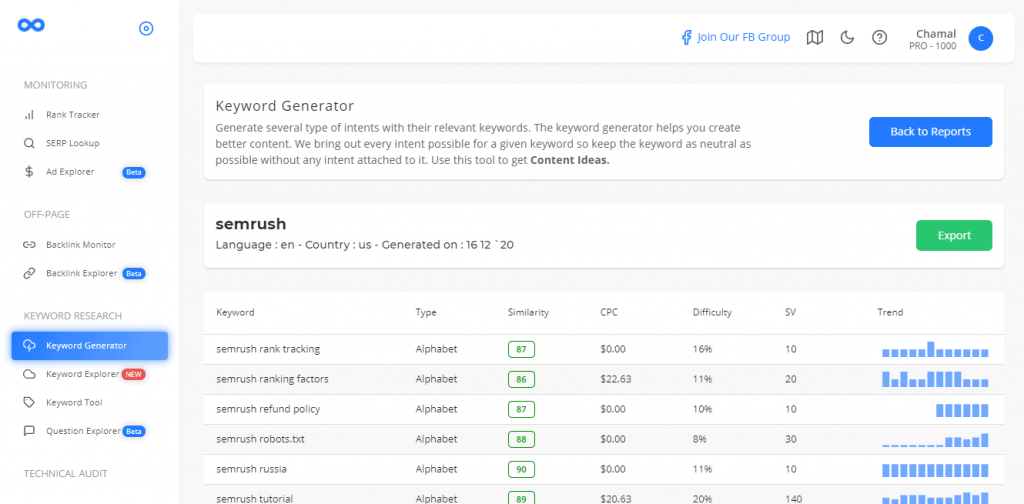1024x504 pixels.
Task: Sort by Similarity column header
Action: pyautogui.click(x=528, y=313)
